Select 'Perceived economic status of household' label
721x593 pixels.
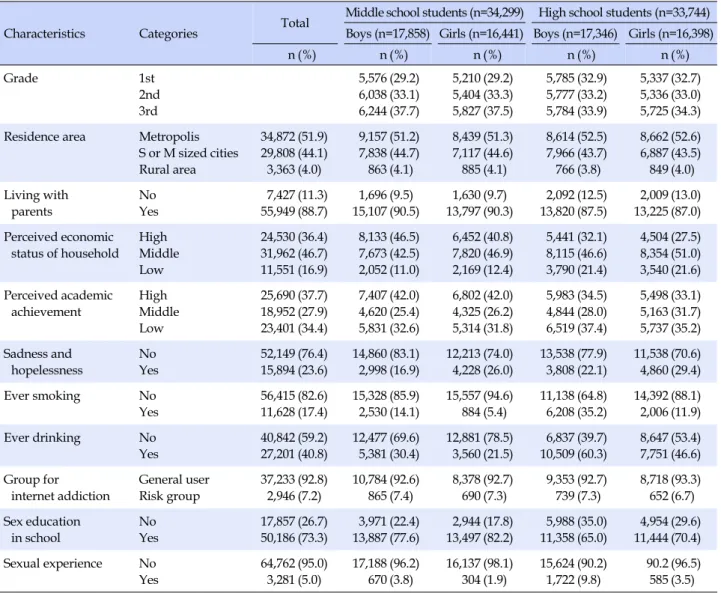61,245
